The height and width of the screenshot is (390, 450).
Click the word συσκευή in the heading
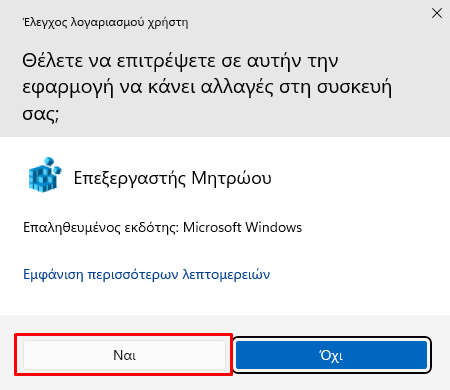354,88
